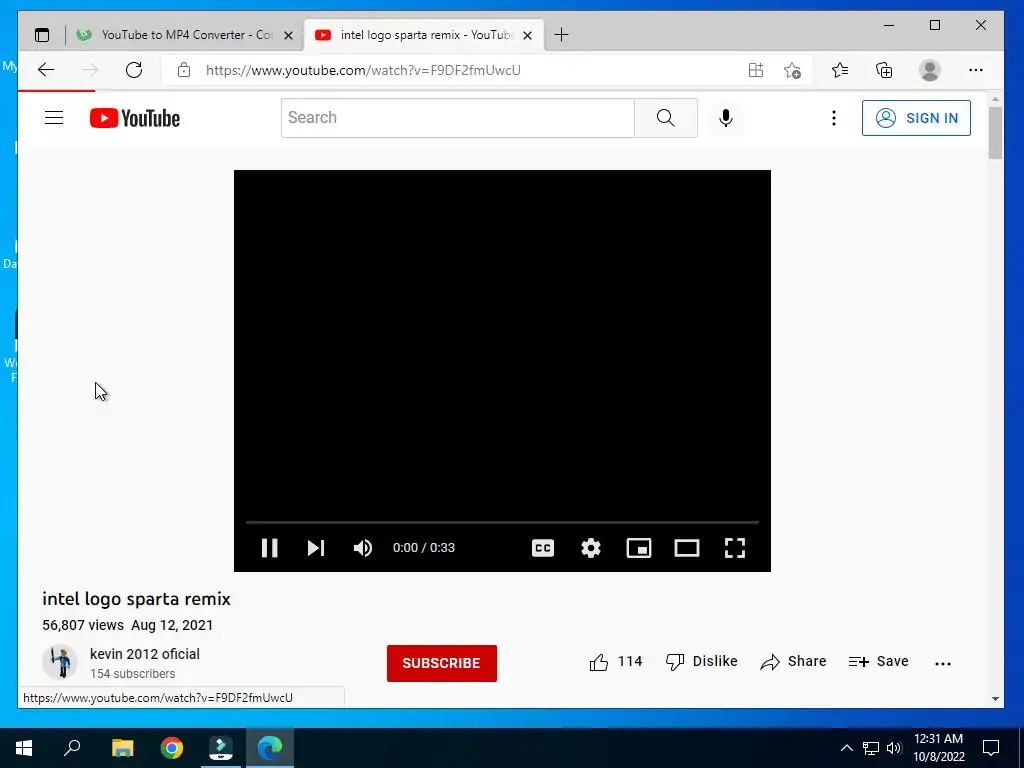Switch to theater mode
Viewport: 1024px width, 768px height.
pyautogui.click(x=686, y=548)
